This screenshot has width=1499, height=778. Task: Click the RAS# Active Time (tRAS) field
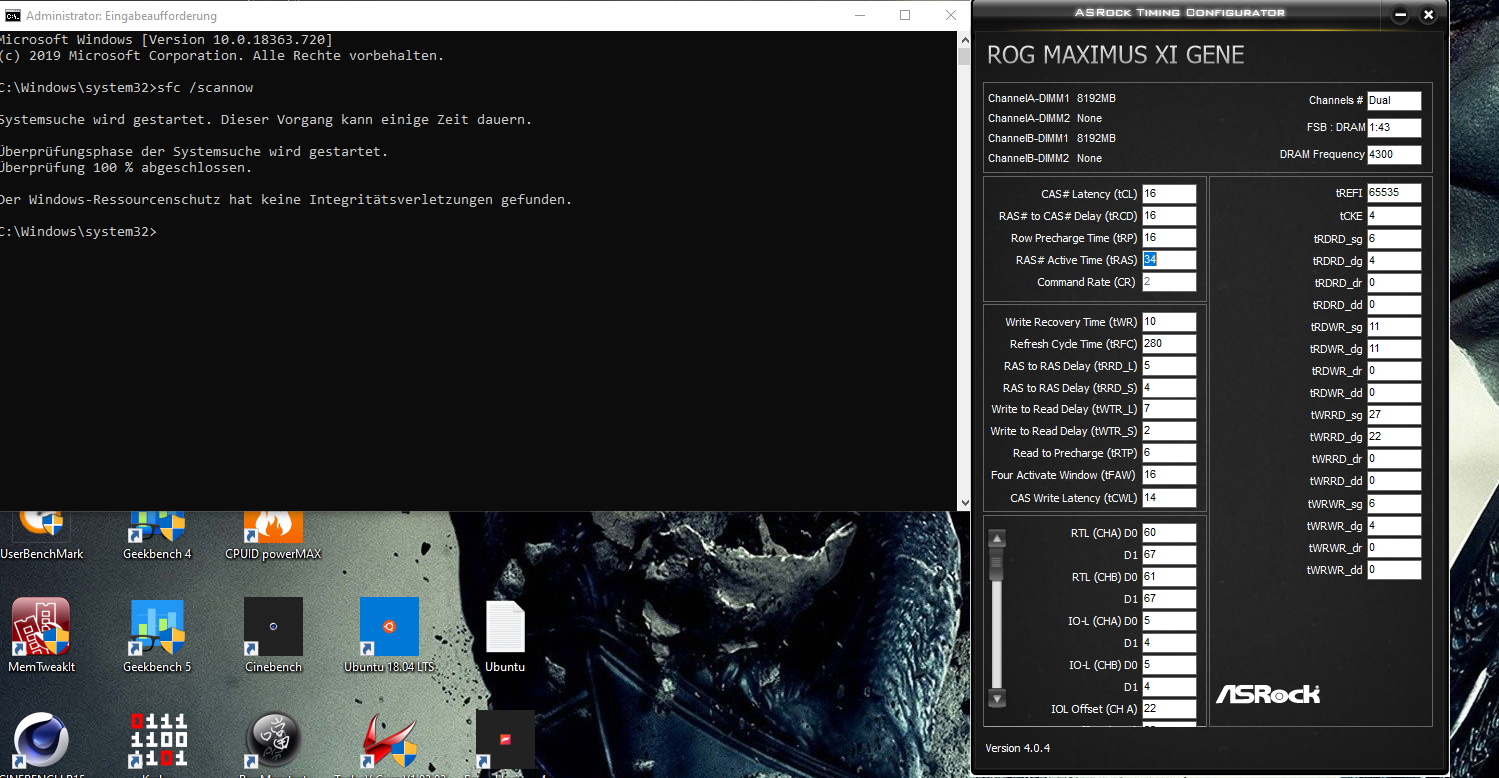(x=1169, y=260)
